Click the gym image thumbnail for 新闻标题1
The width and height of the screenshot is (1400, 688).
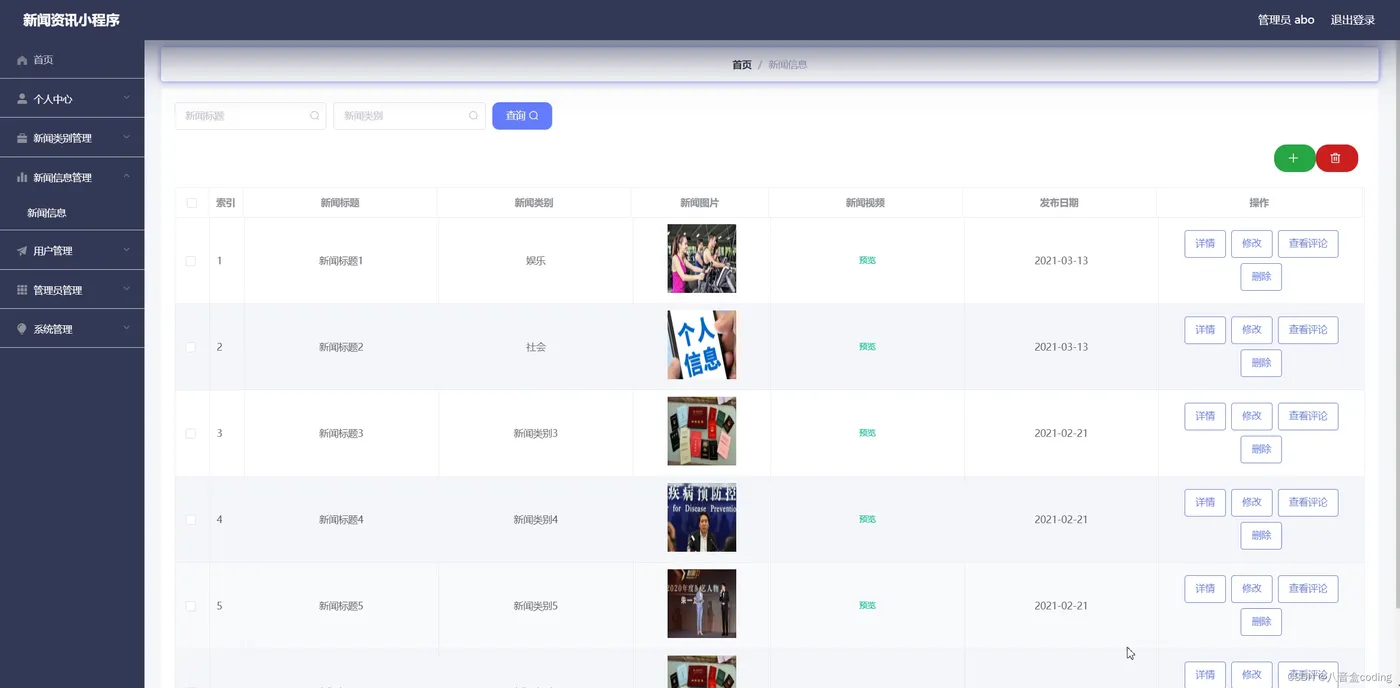(x=702, y=259)
